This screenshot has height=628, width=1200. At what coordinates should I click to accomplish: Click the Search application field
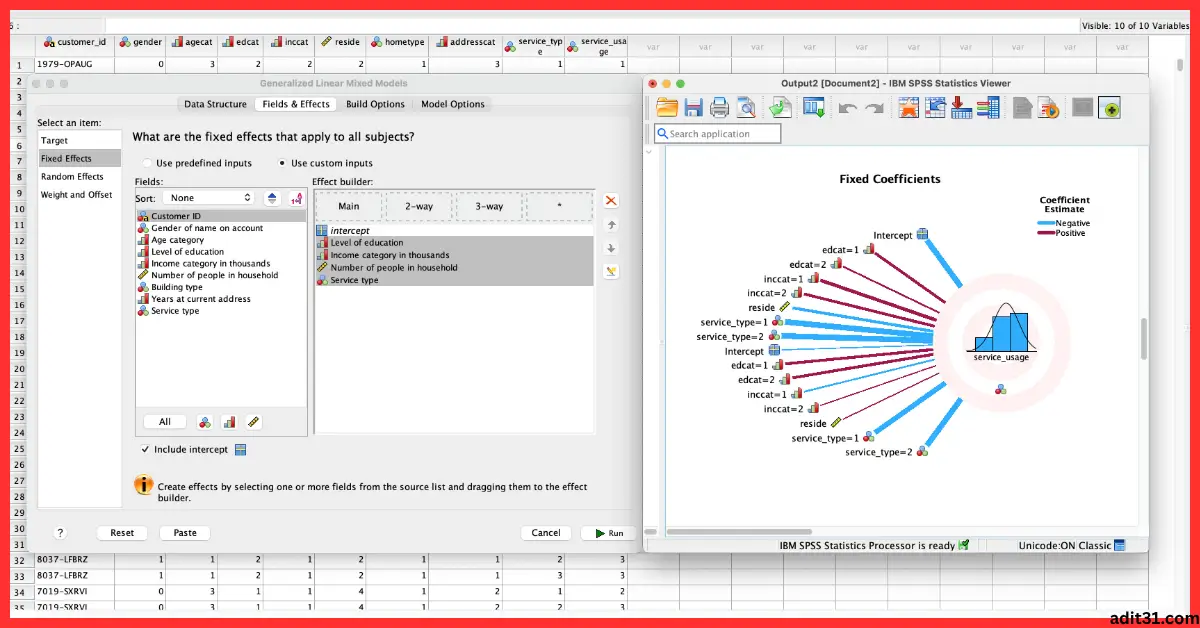(x=717, y=133)
